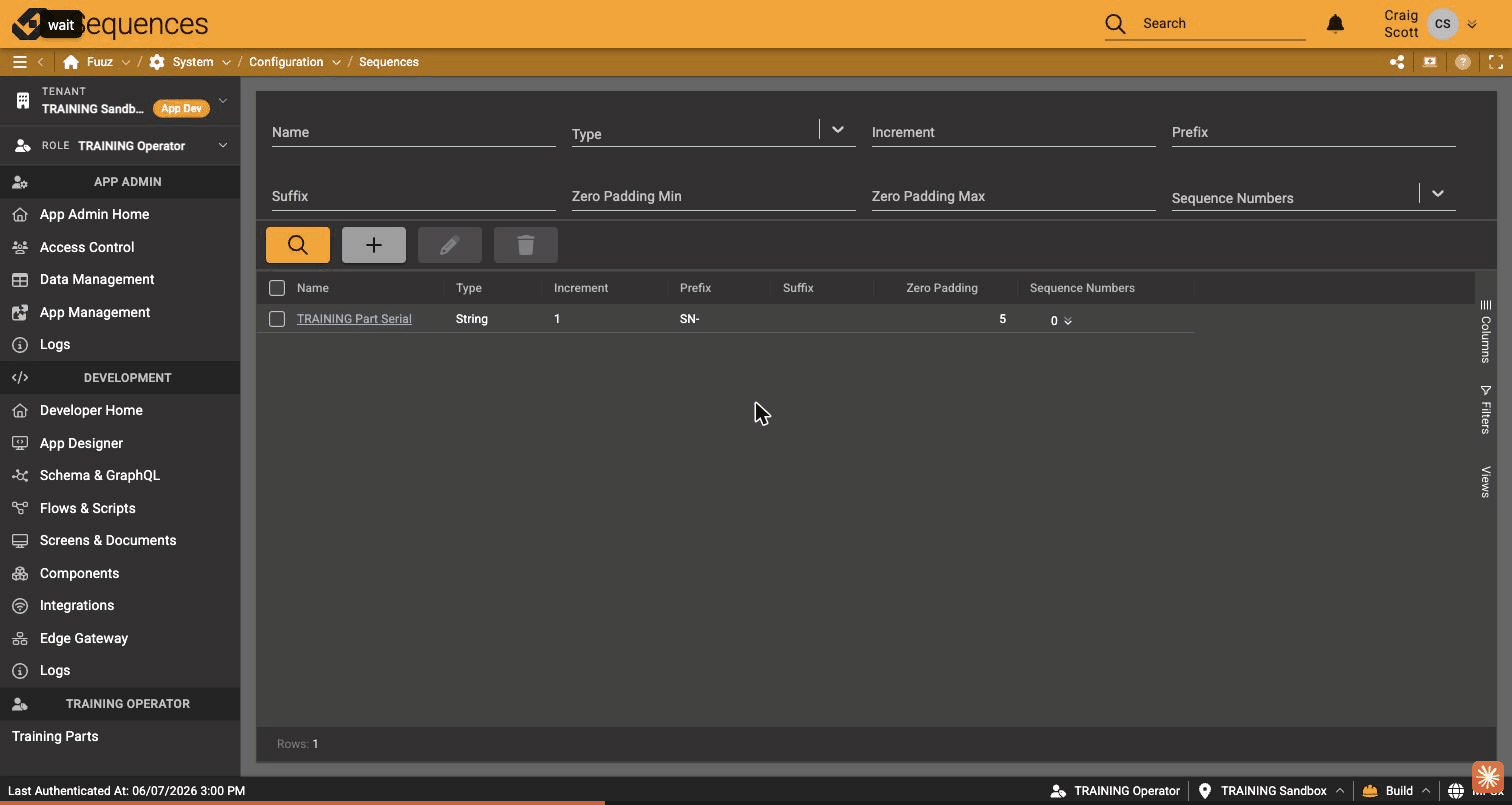The width and height of the screenshot is (1512, 805).
Task: Go to Schema & GraphQL menu item
Action: click(x=100, y=475)
